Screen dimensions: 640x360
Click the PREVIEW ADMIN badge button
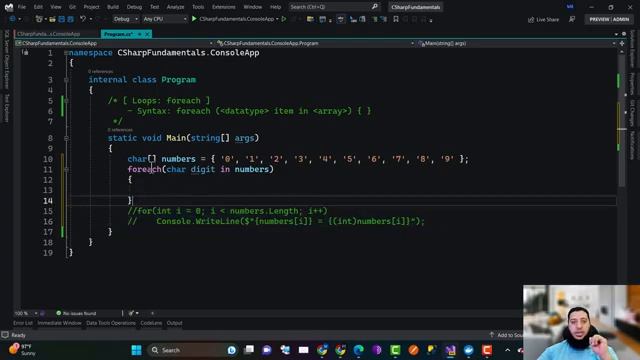click(x=609, y=19)
